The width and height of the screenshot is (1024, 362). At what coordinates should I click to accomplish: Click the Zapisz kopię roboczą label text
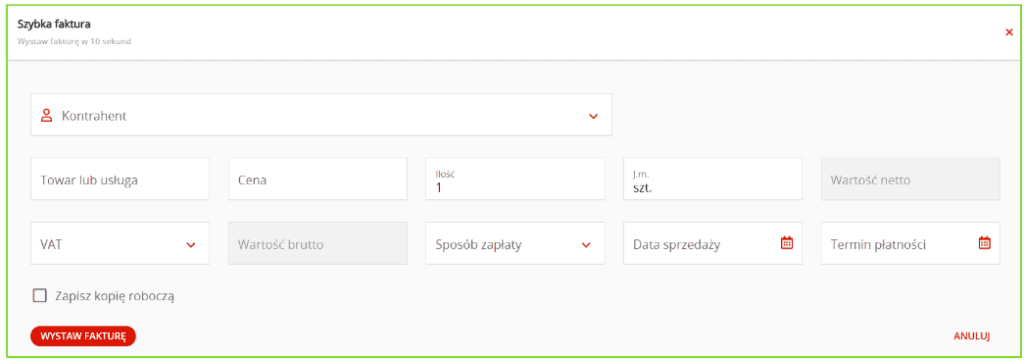[116, 297]
